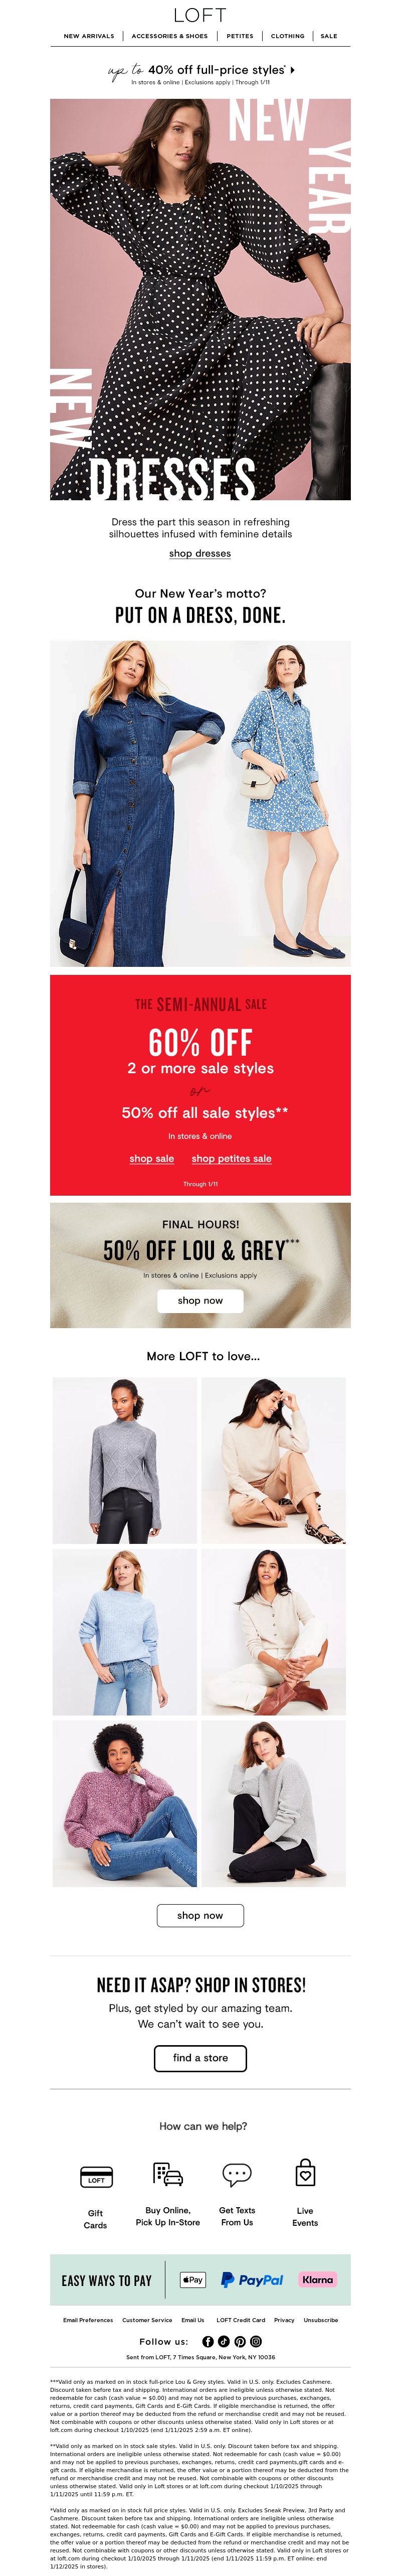
Task: Select the Petites navigation item
Action: [240, 36]
